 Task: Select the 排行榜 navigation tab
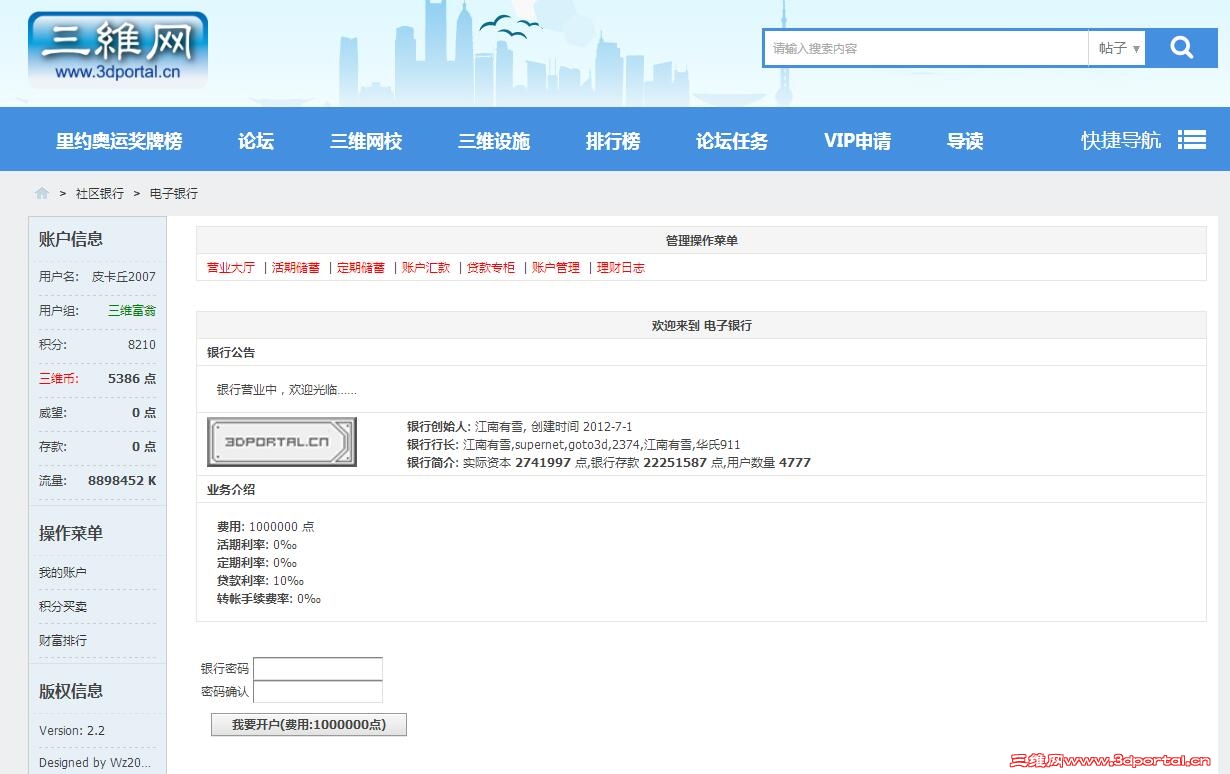[x=612, y=141]
